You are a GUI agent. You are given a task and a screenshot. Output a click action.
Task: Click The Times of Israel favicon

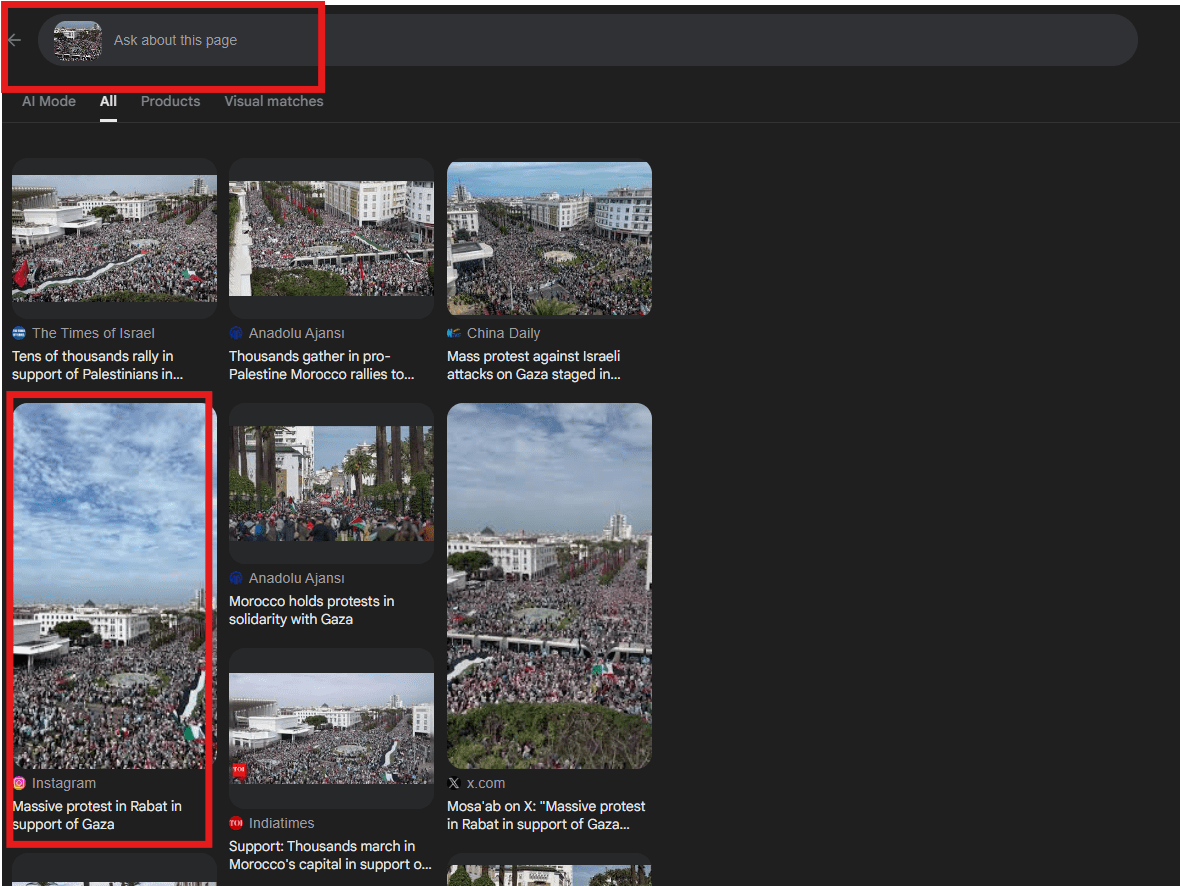(x=19, y=333)
